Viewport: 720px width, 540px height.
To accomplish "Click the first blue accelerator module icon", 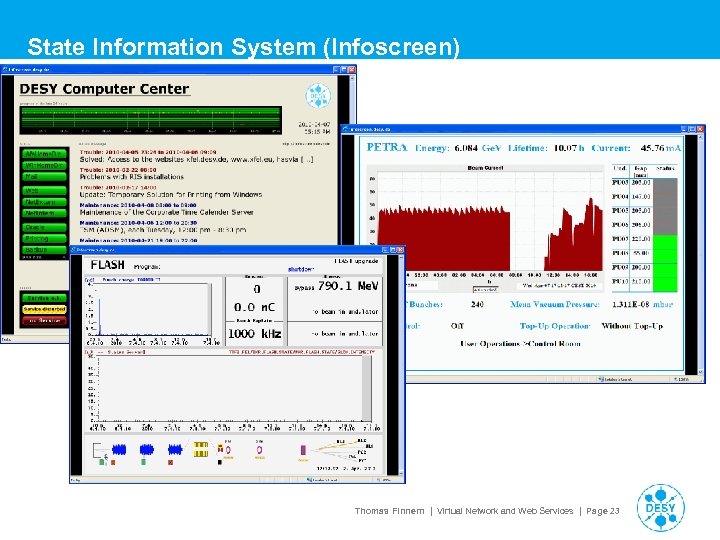I will (x=119, y=449).
